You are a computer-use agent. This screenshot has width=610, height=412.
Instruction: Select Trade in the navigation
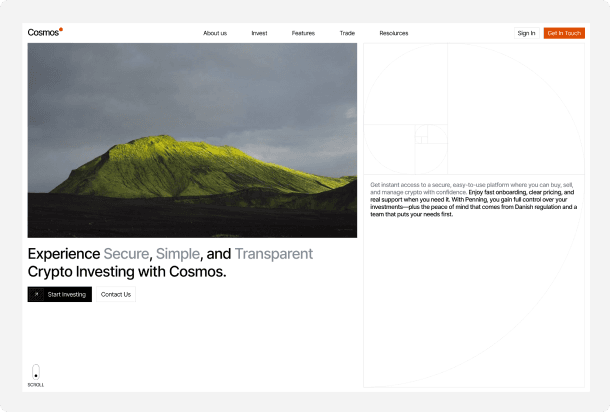pyautogui.click(x=347, y=33)
